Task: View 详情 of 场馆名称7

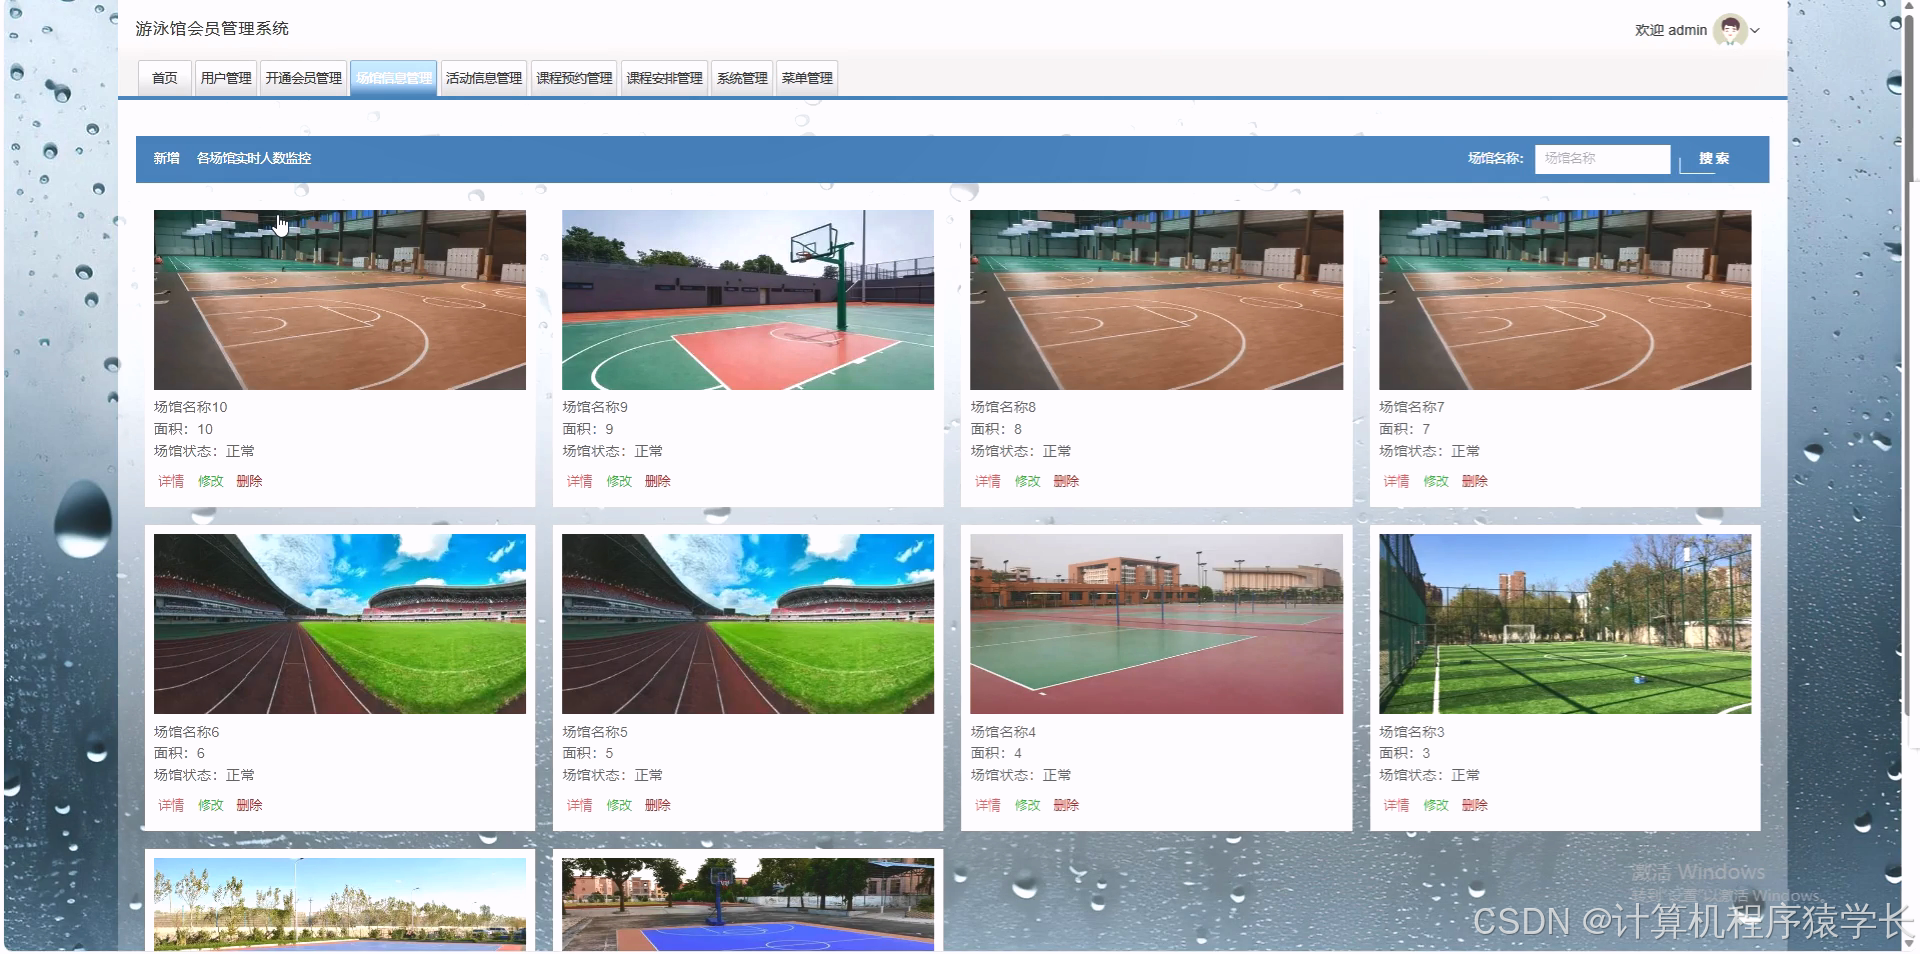Action: click(1396, 481)
